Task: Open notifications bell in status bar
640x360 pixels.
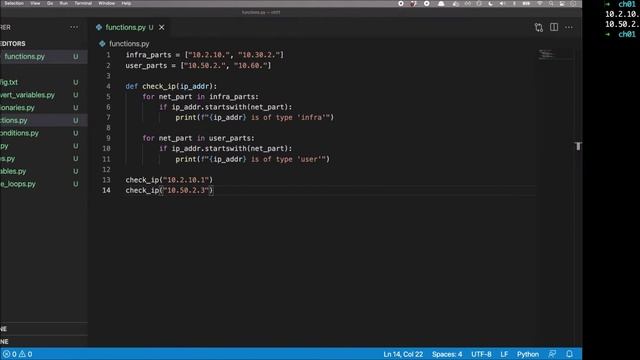Action: pos(569,354)
